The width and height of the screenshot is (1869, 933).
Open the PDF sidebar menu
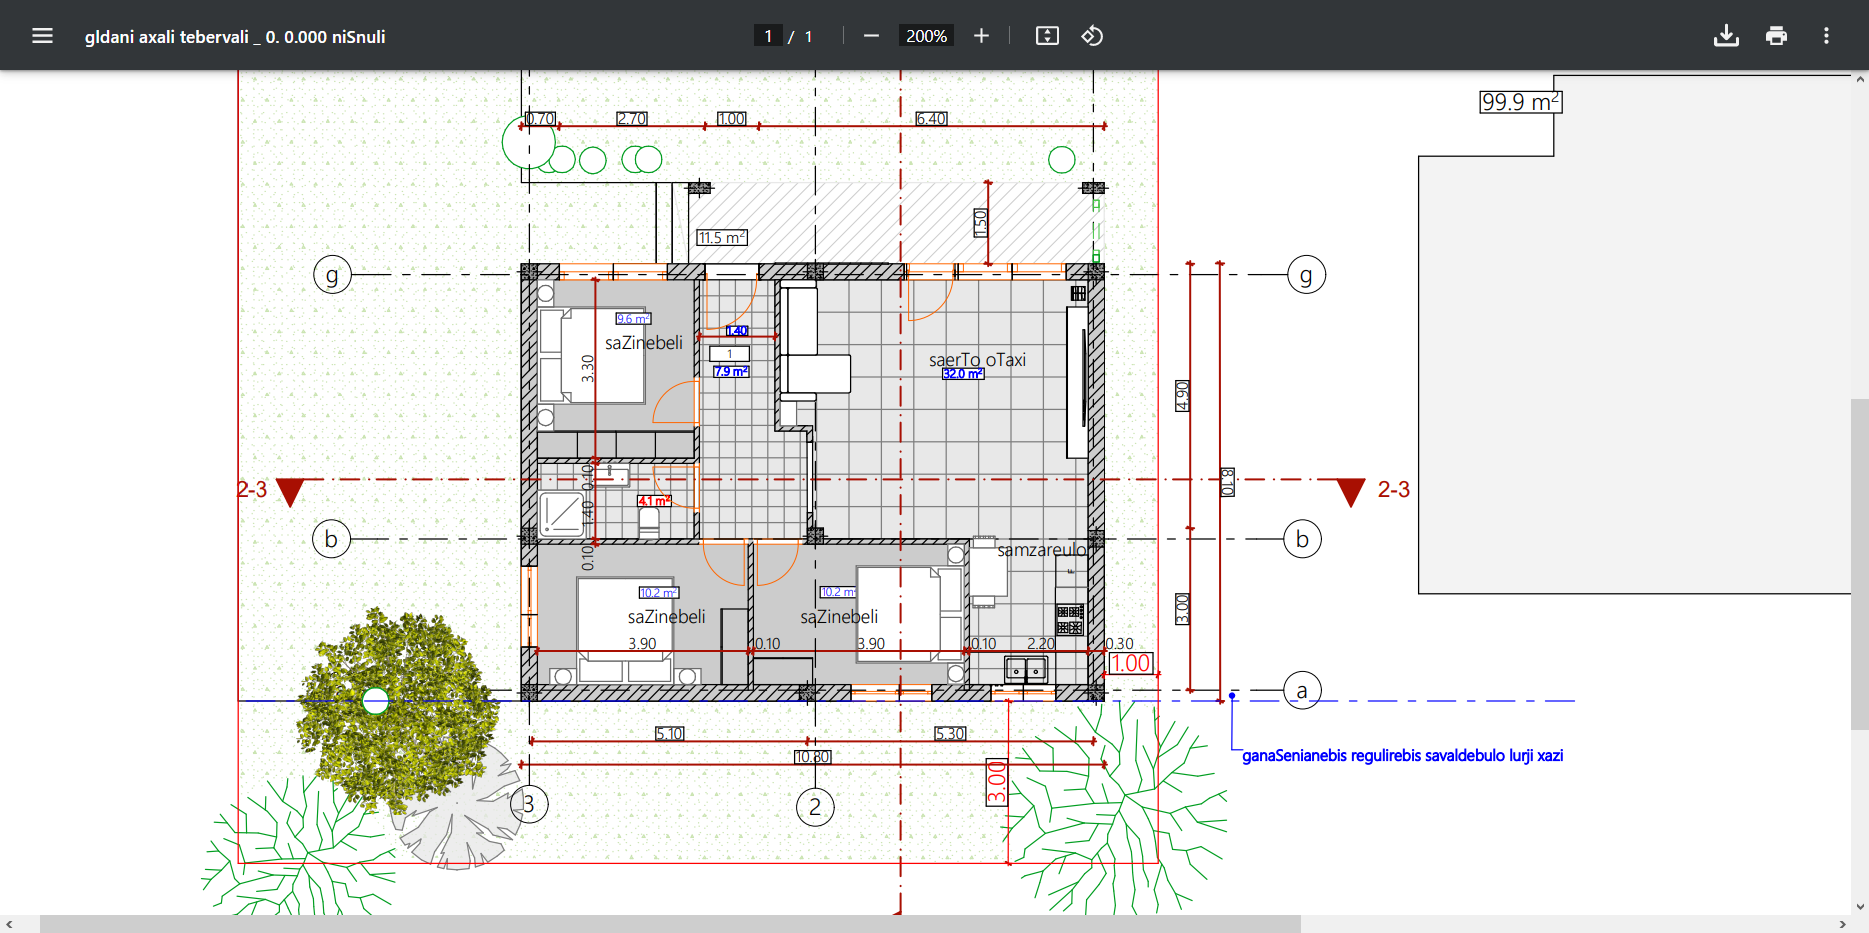tap(42, 36)
